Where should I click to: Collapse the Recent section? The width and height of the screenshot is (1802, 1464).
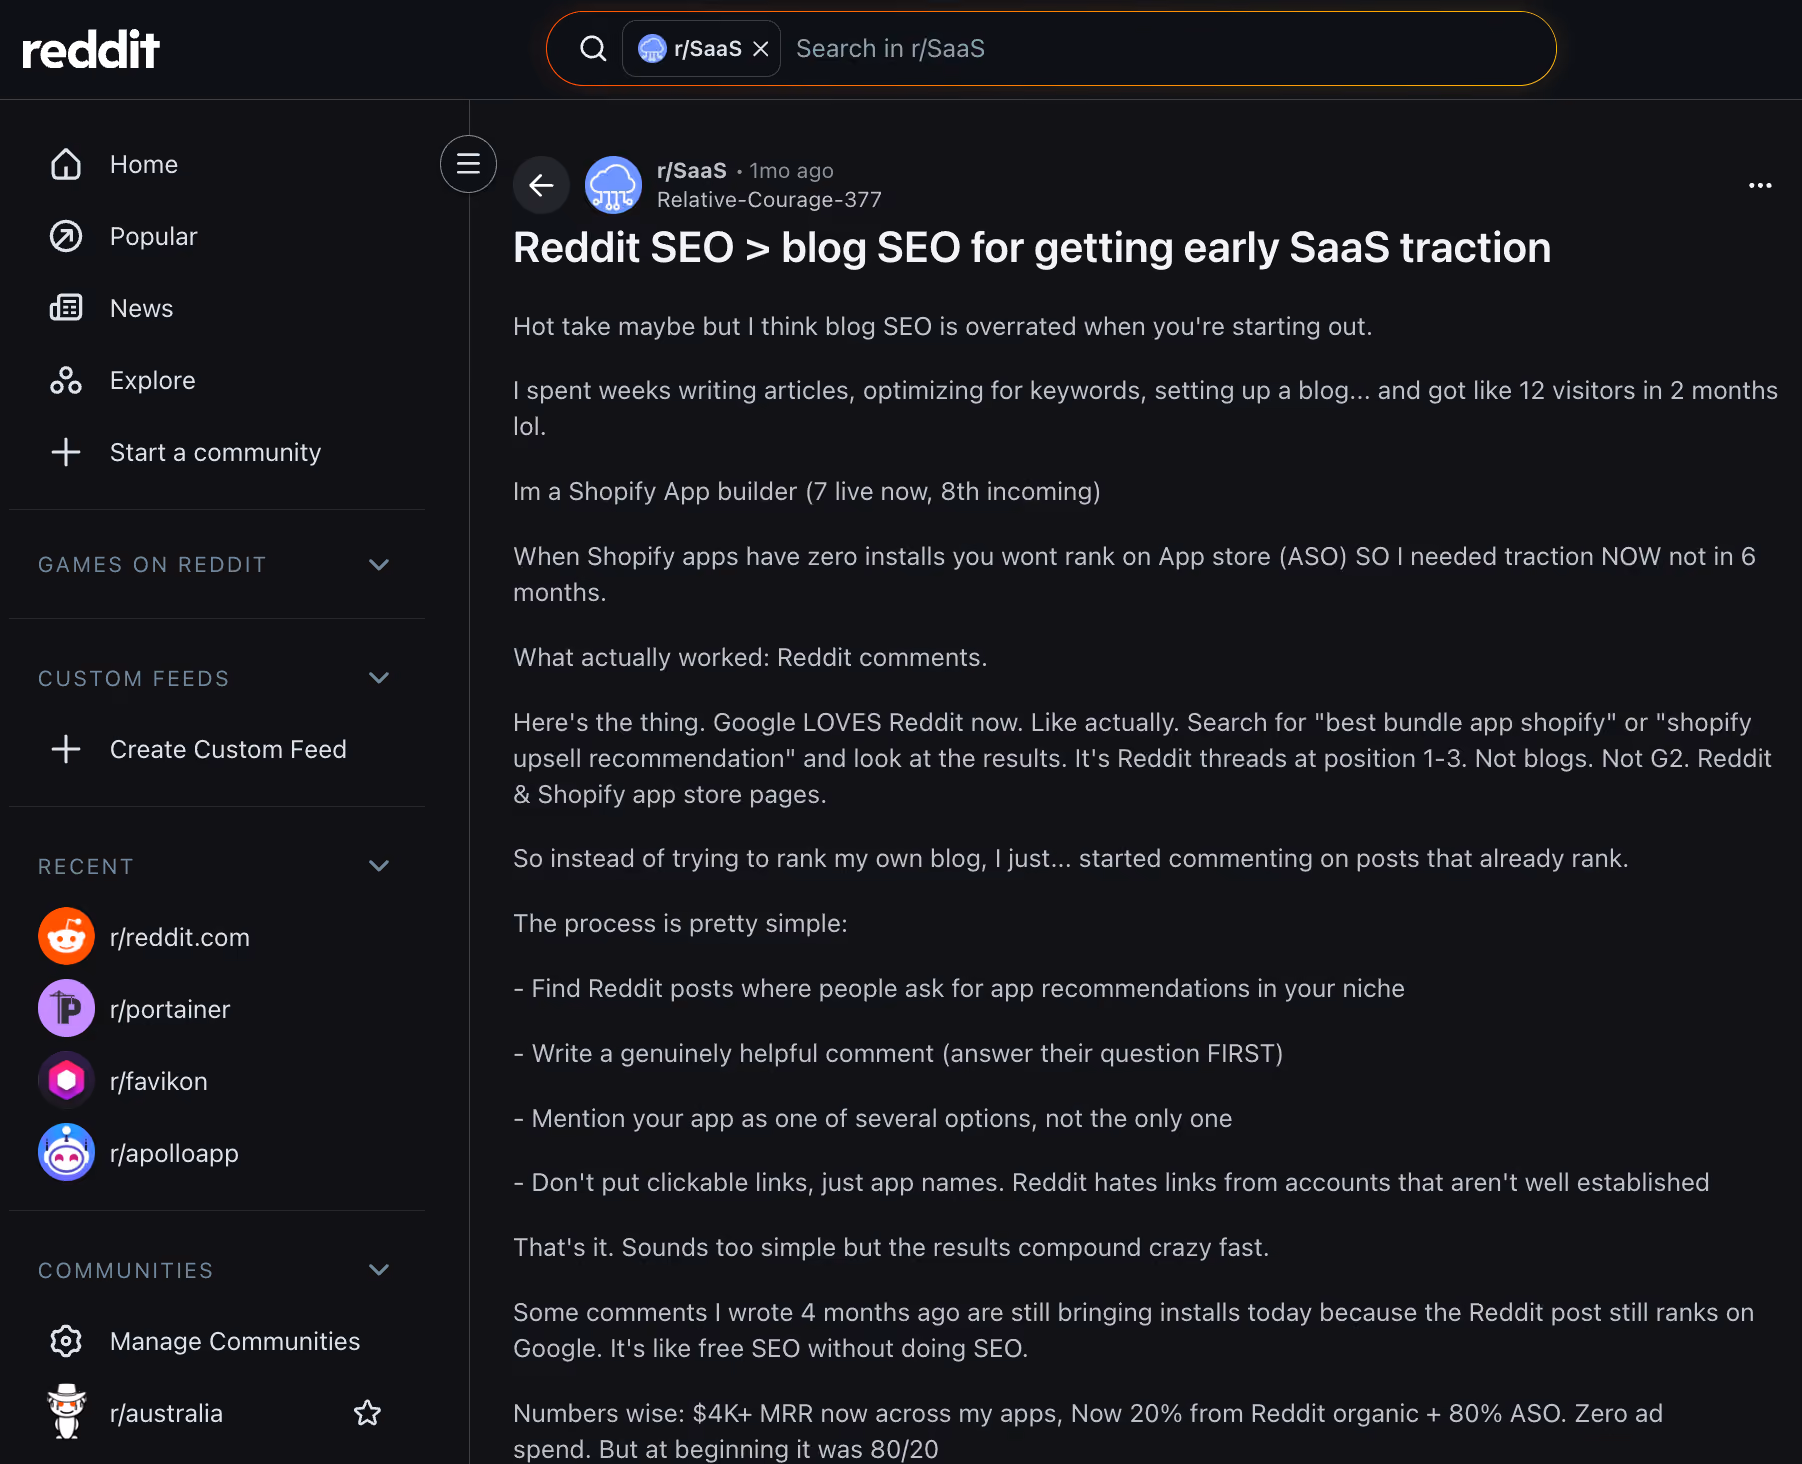coord(379,866)
